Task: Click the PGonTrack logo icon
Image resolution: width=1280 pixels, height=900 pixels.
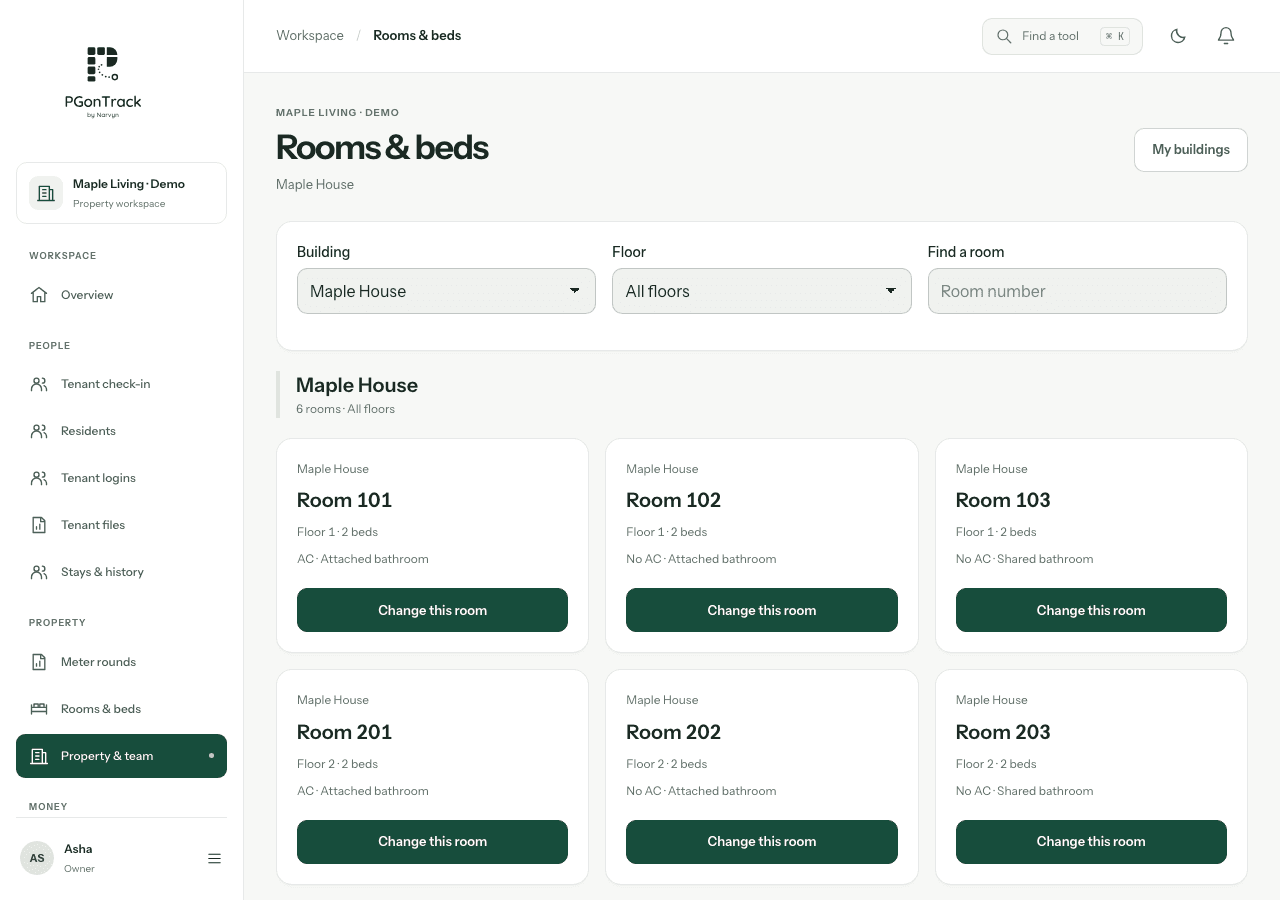Action: click(x=102, y=63)
